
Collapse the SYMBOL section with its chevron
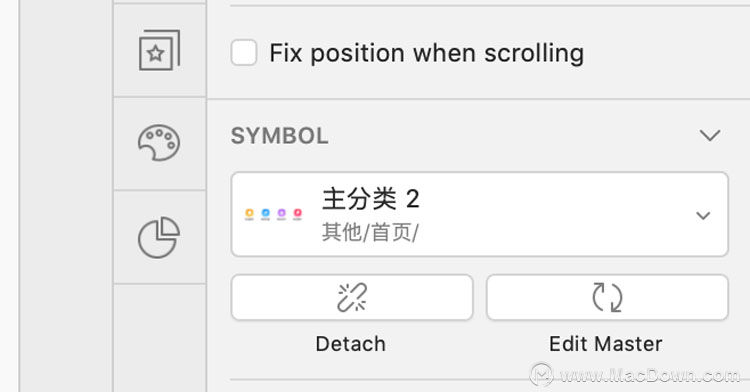pos(710,135)
